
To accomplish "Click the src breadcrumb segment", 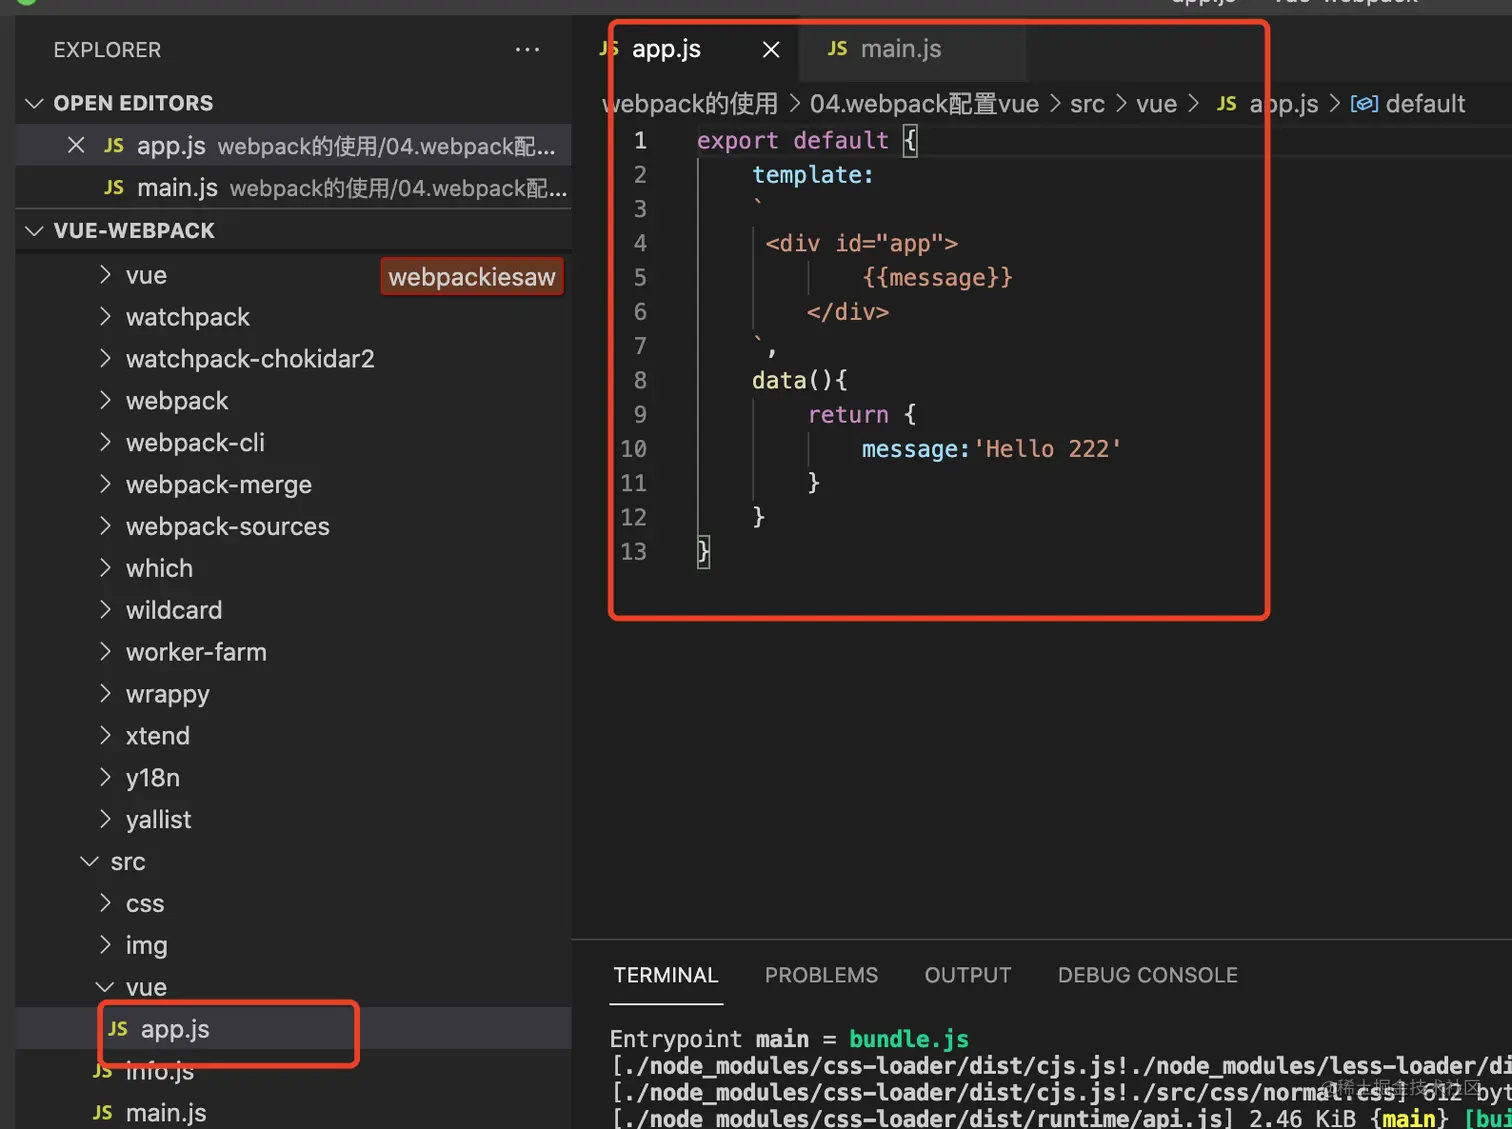I will pyautogui.click(x=1087, y=104).
